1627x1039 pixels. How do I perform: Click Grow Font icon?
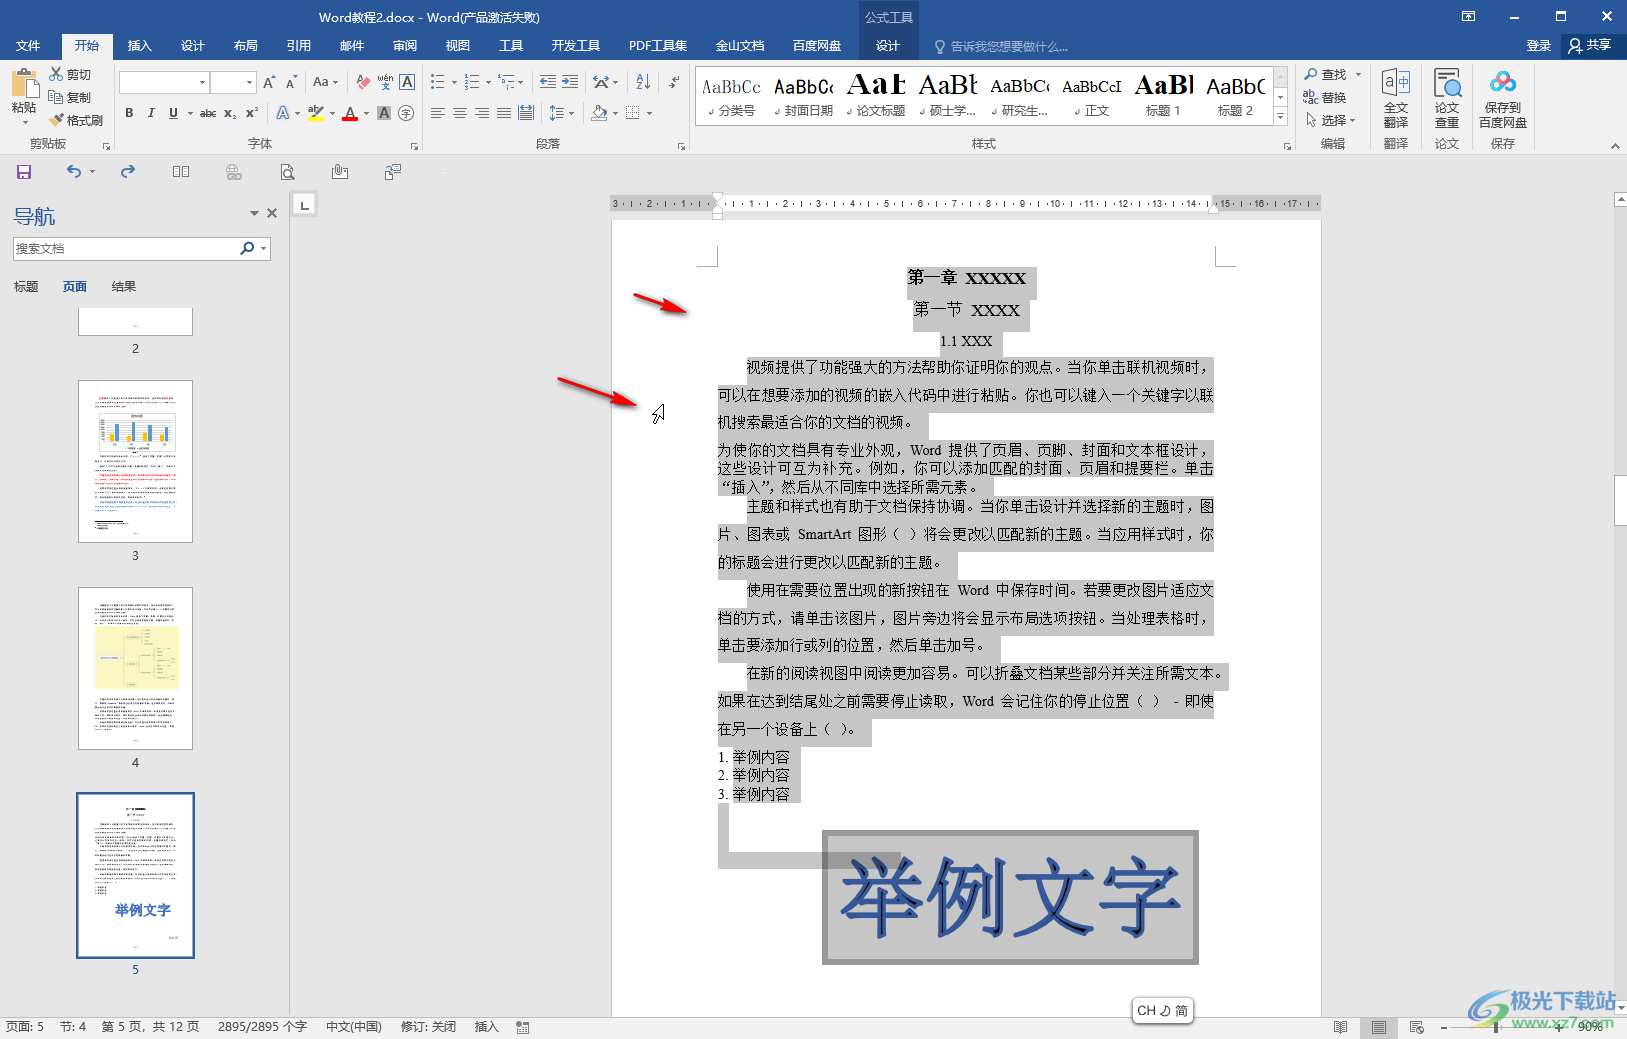click(x=269, y=82)
